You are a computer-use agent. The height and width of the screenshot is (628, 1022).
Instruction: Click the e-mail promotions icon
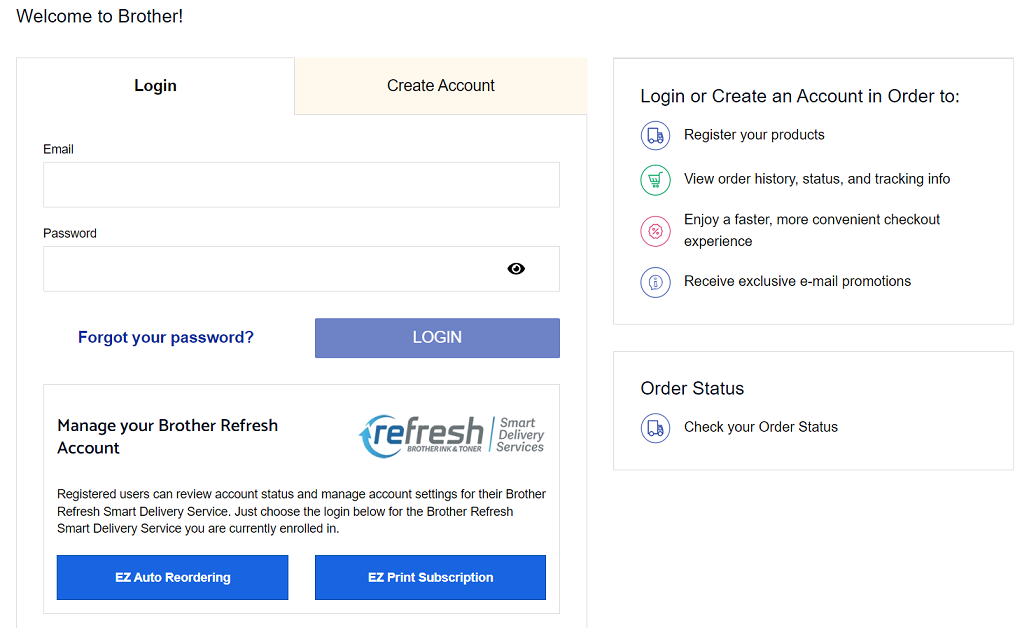[655, 282]
